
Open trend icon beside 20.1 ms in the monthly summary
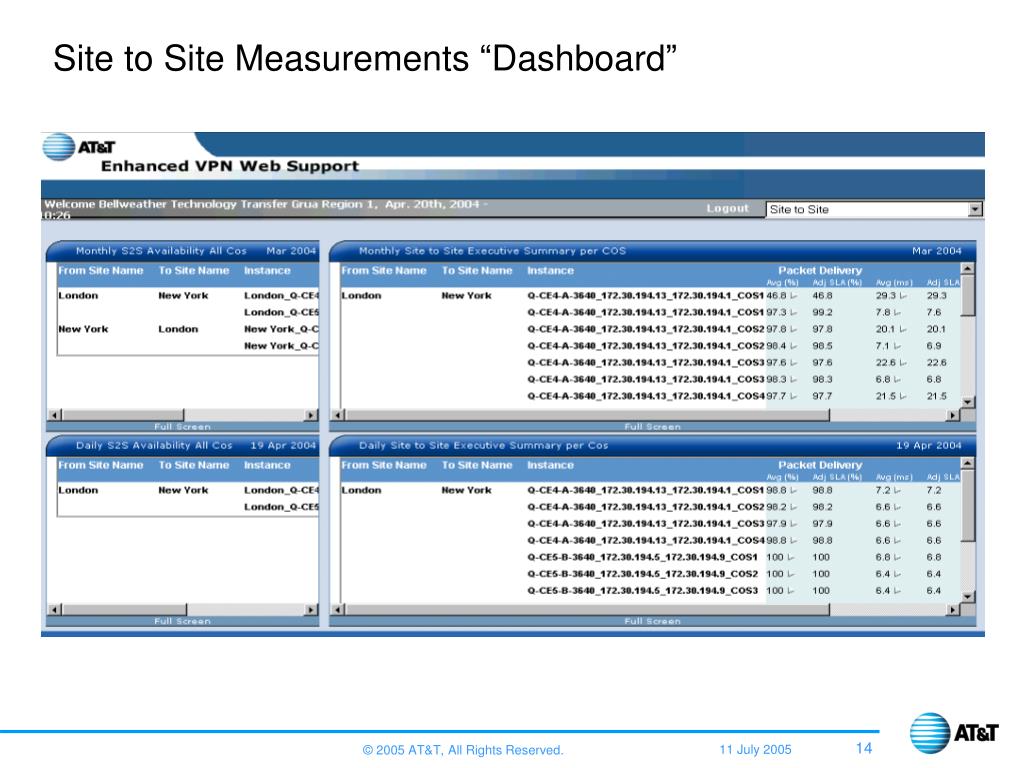click(x=903, y=329)
